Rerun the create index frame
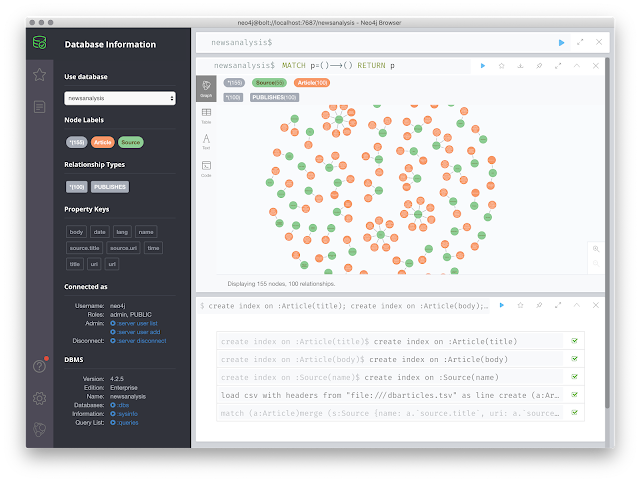Screen dimensions: 640x482 [502, 305]
